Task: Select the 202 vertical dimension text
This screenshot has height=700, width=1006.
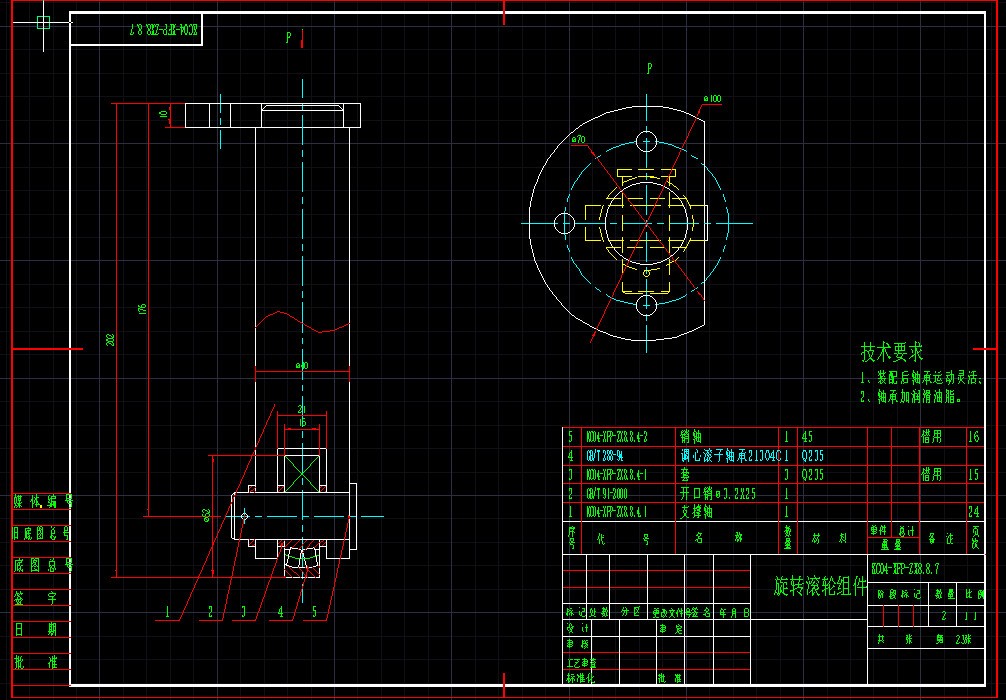Action: [x=110, y=340]
